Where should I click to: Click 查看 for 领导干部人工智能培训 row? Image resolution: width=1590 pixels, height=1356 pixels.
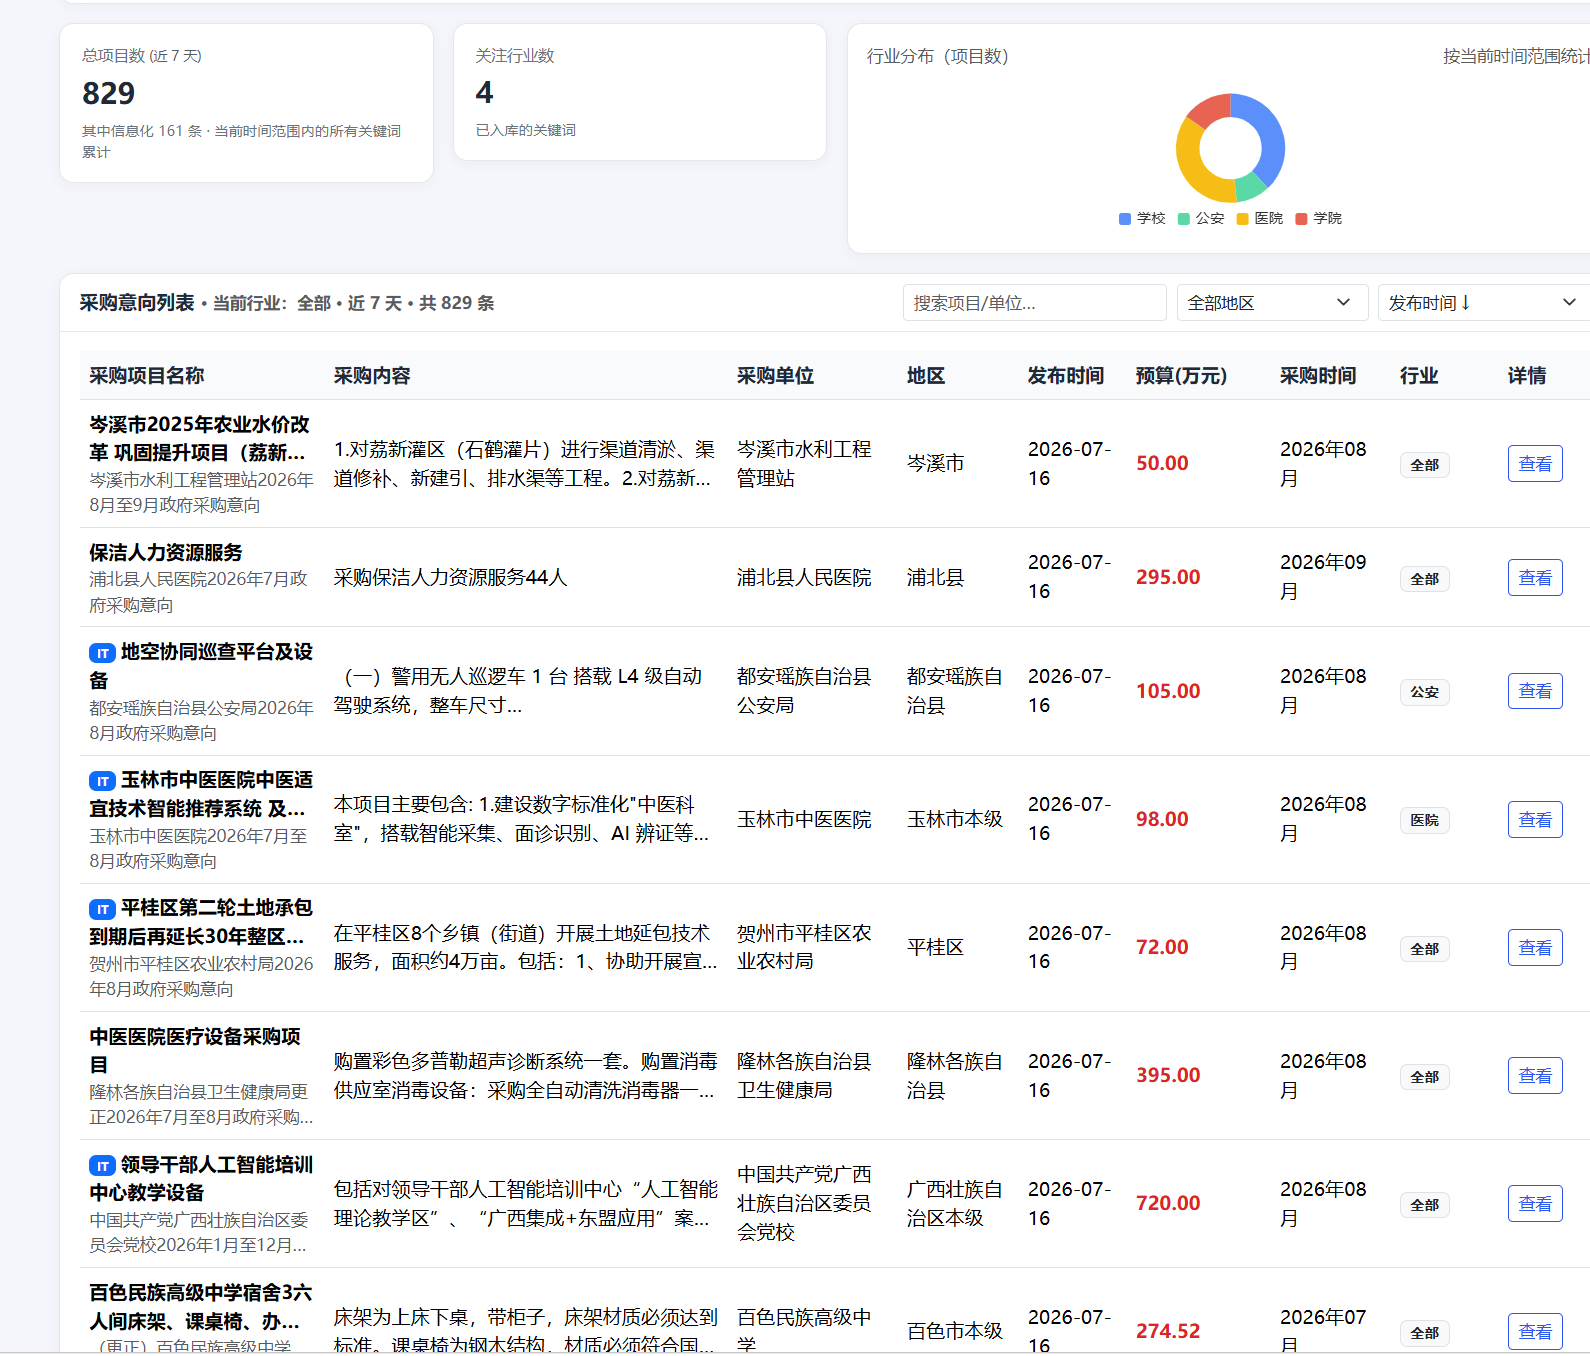pyautogui.click(x=1535, y=1204)
